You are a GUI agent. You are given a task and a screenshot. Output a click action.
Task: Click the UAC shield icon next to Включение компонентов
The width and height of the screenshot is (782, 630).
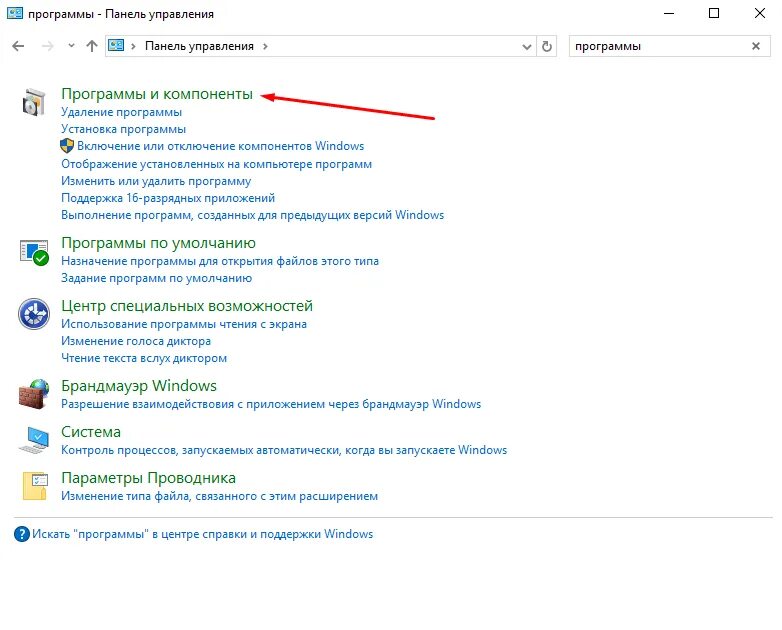67,146
